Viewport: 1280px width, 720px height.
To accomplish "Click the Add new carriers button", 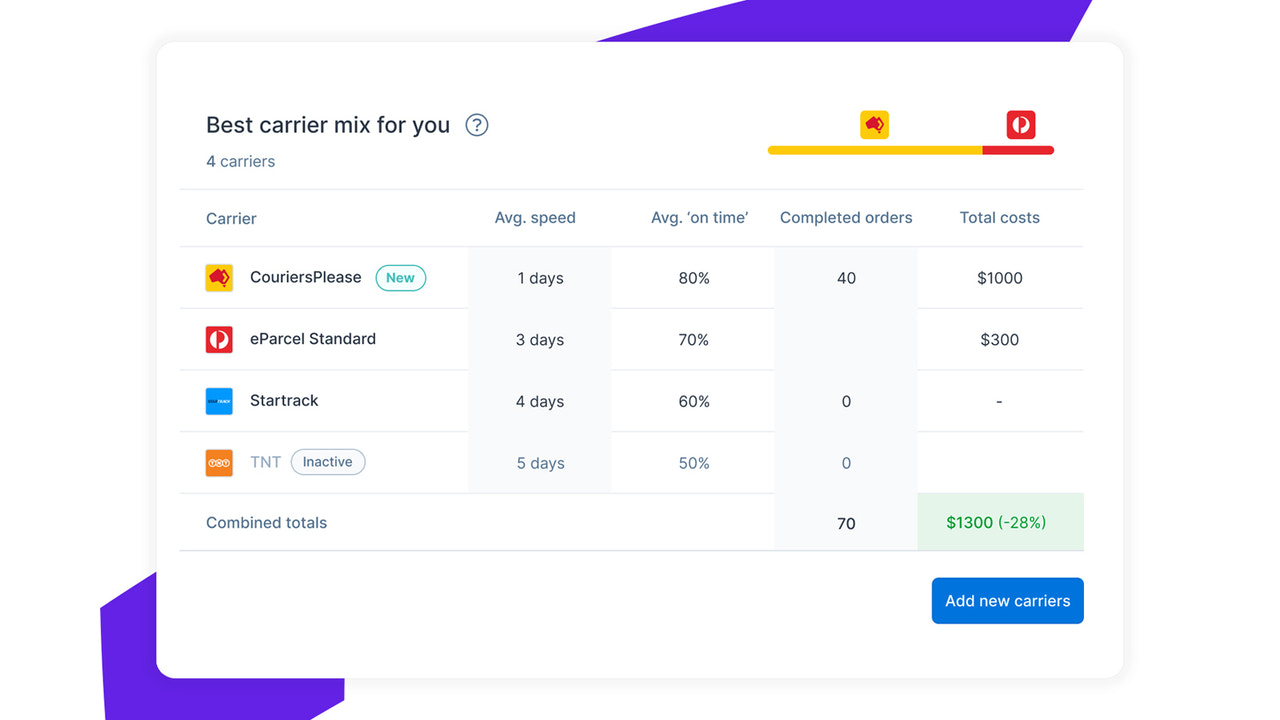I will point(1007,600).
